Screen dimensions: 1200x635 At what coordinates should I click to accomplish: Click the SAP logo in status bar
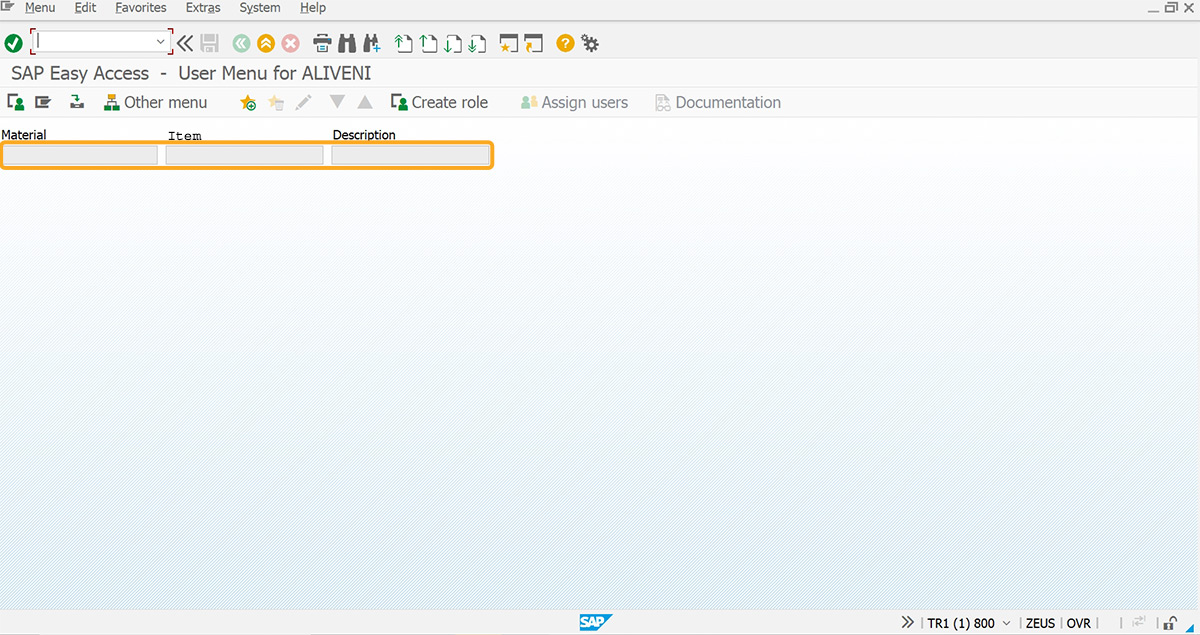click(x=595, y=622)
